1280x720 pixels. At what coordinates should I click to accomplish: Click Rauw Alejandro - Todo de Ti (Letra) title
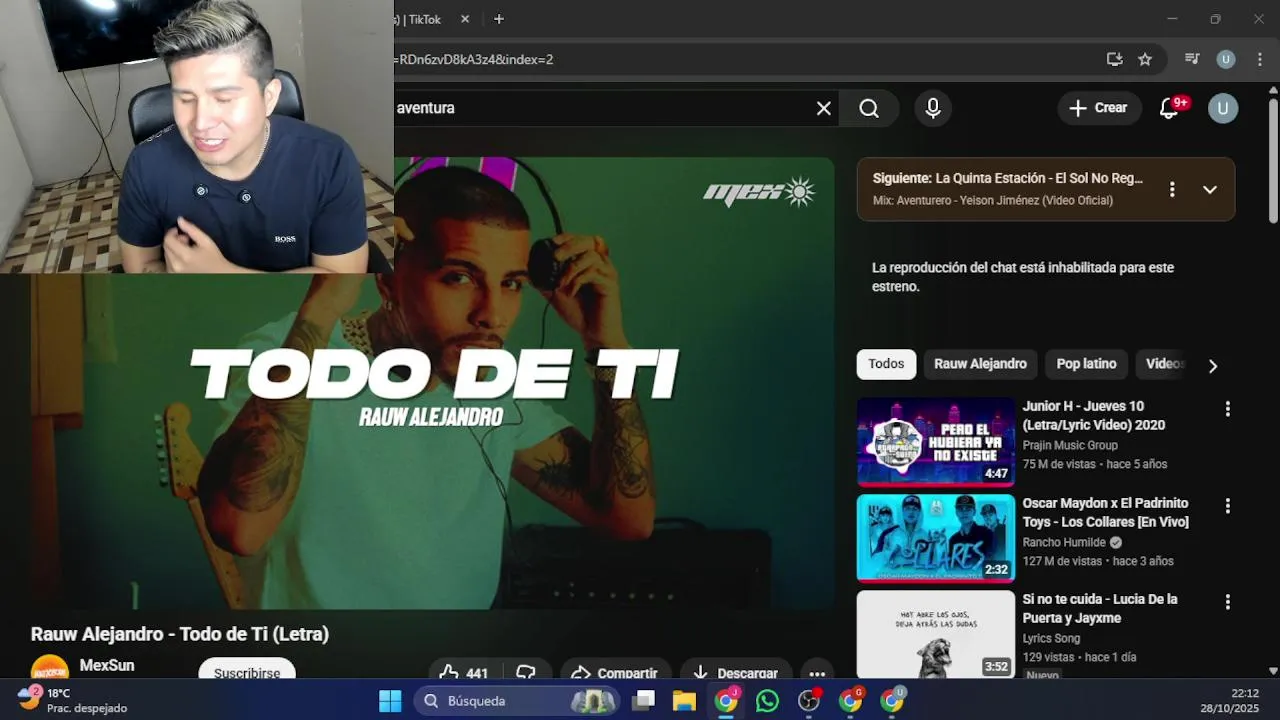pos(180,634)
